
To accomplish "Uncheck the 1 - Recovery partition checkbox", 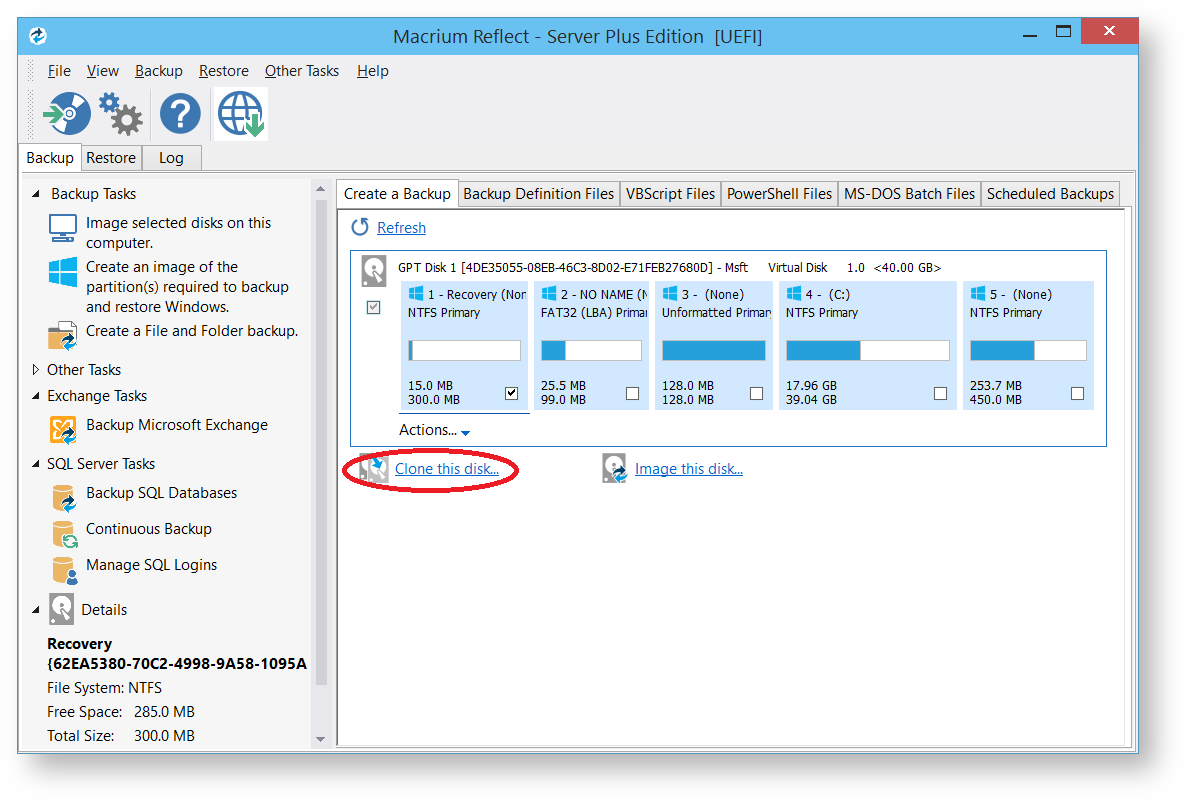I will (510, 393).
